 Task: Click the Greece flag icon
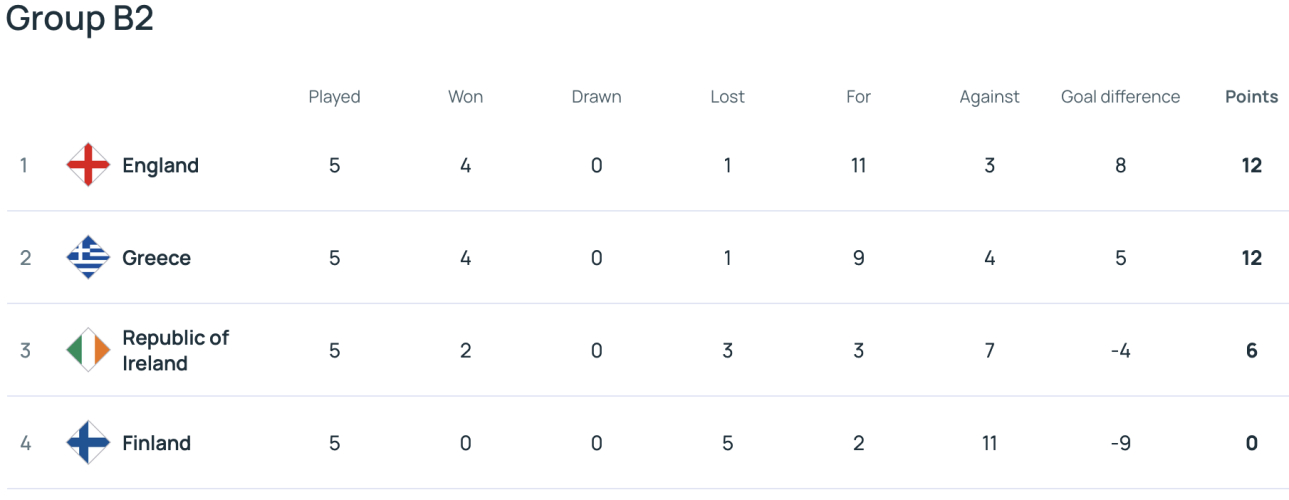88,258
